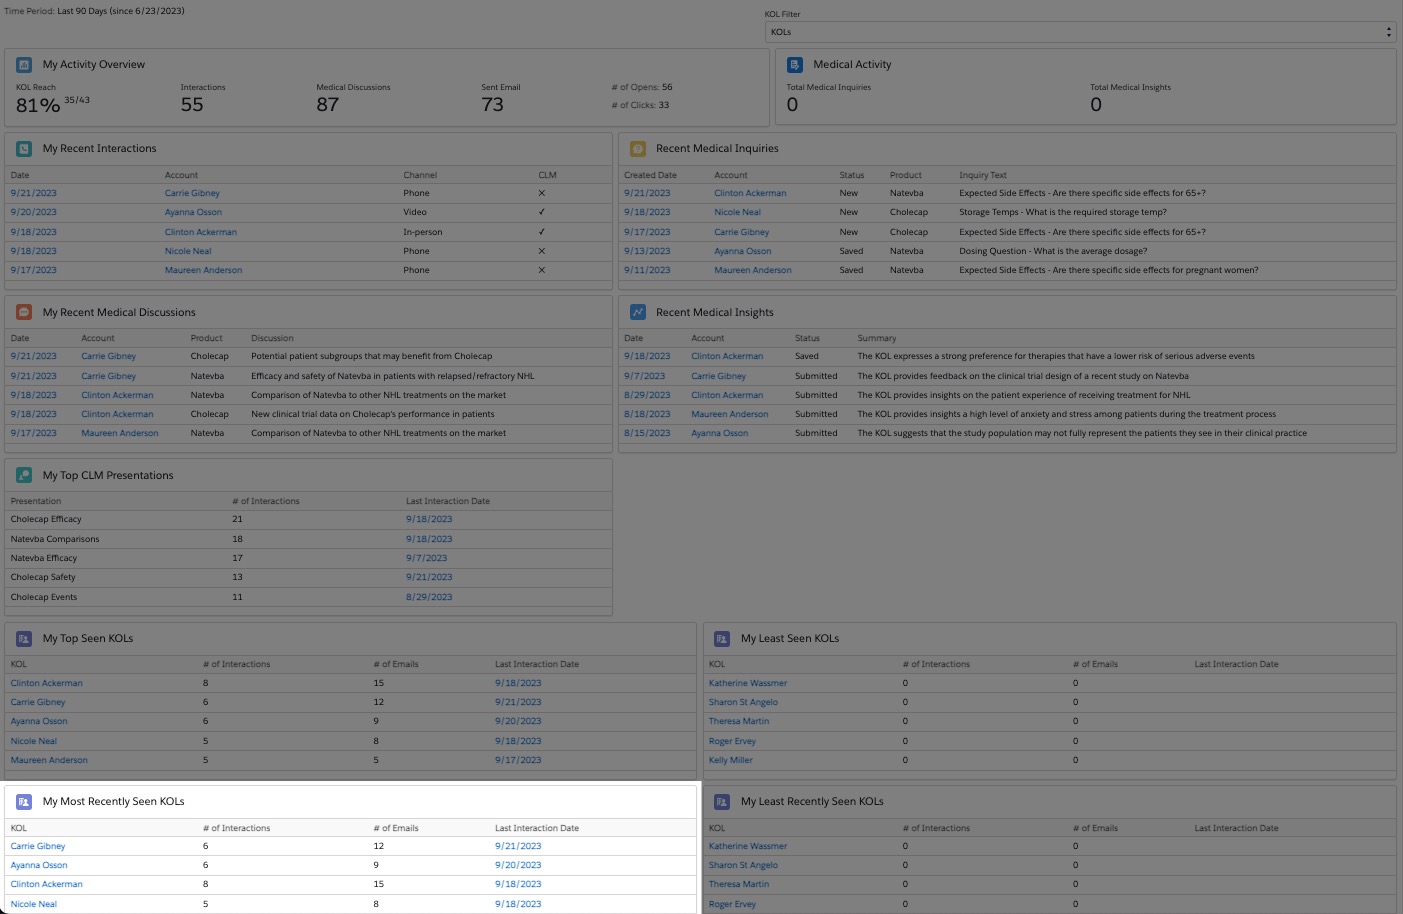Click CLM checkmark for Clinton Ackerman in-person interaction
This screenshot has height=914, width=1403.
(542, 232)
